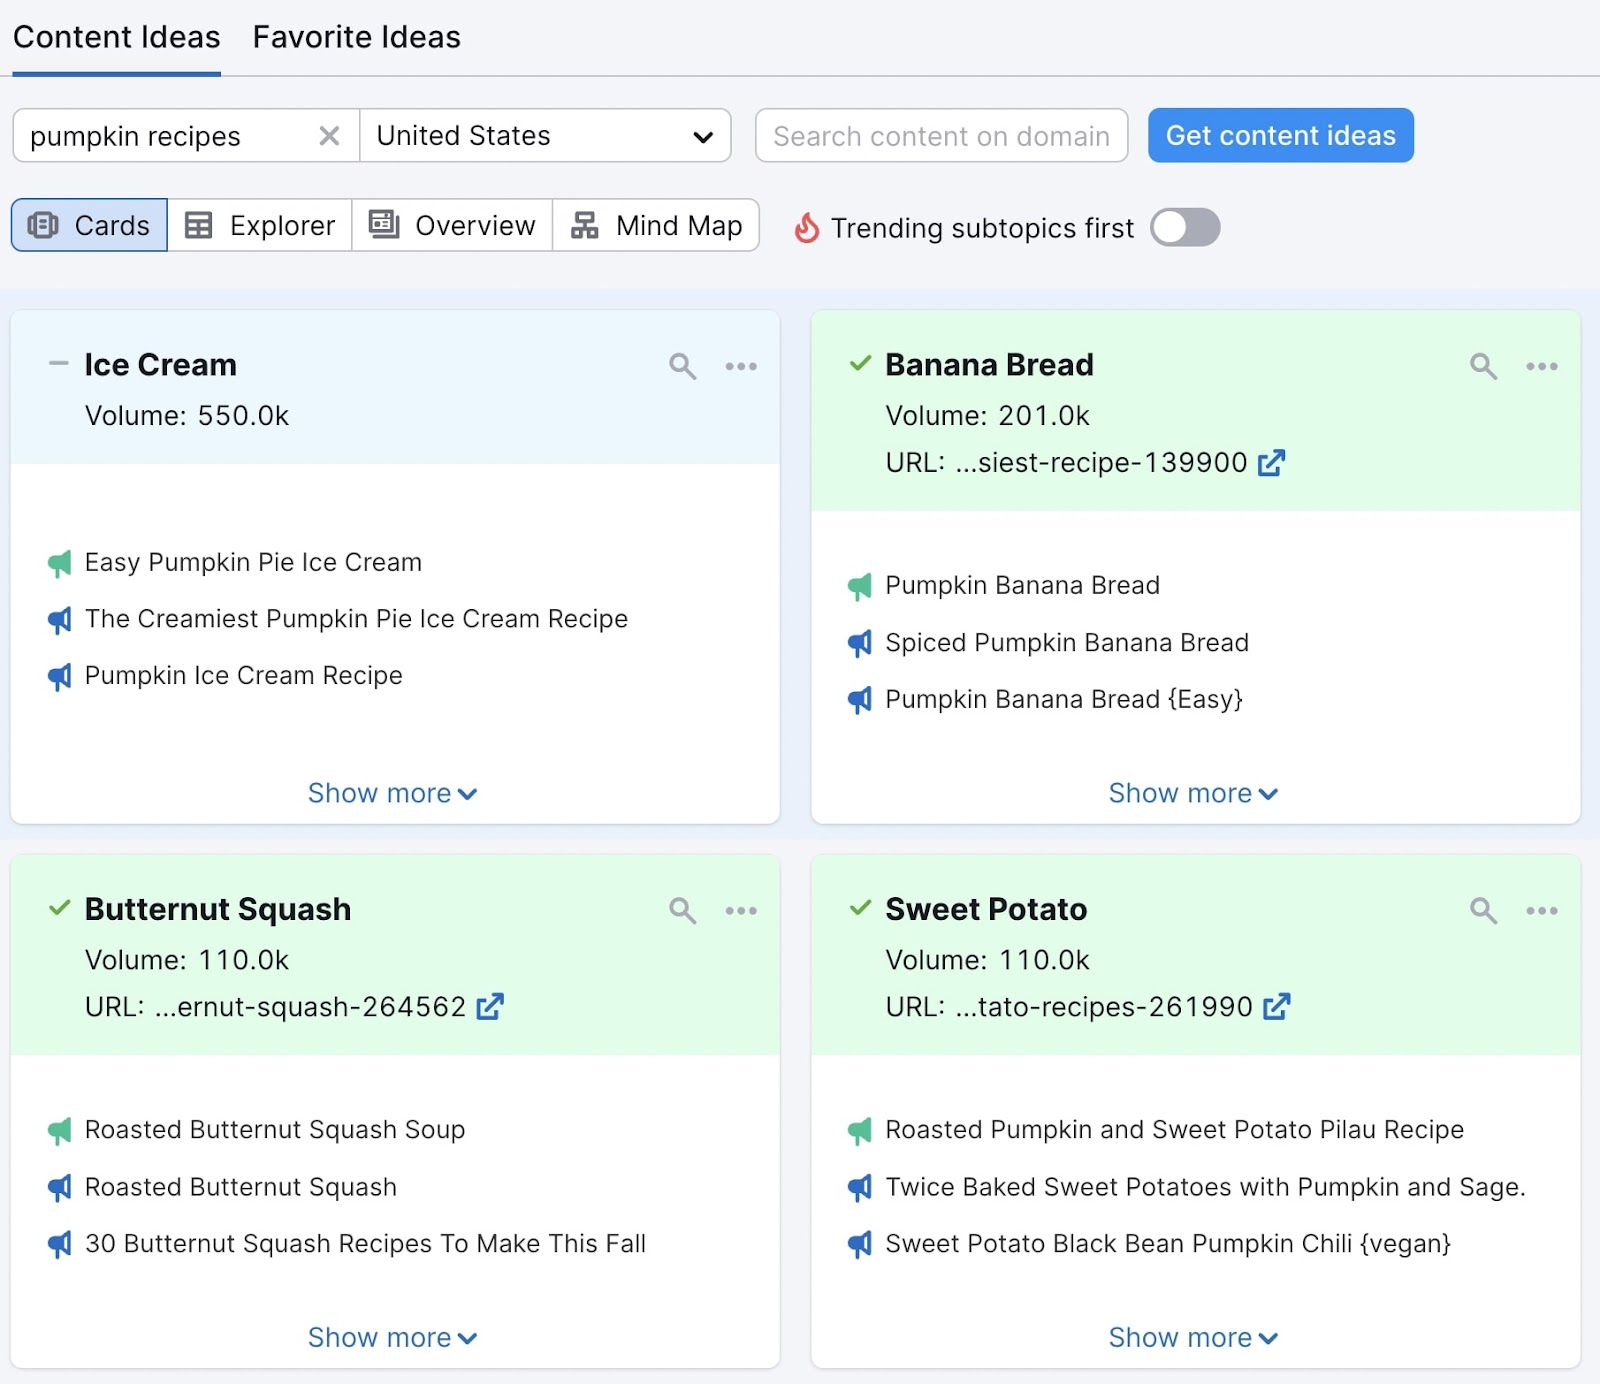
Task: Select the Content Ideas tab
Action: click(x=116, y=37)
